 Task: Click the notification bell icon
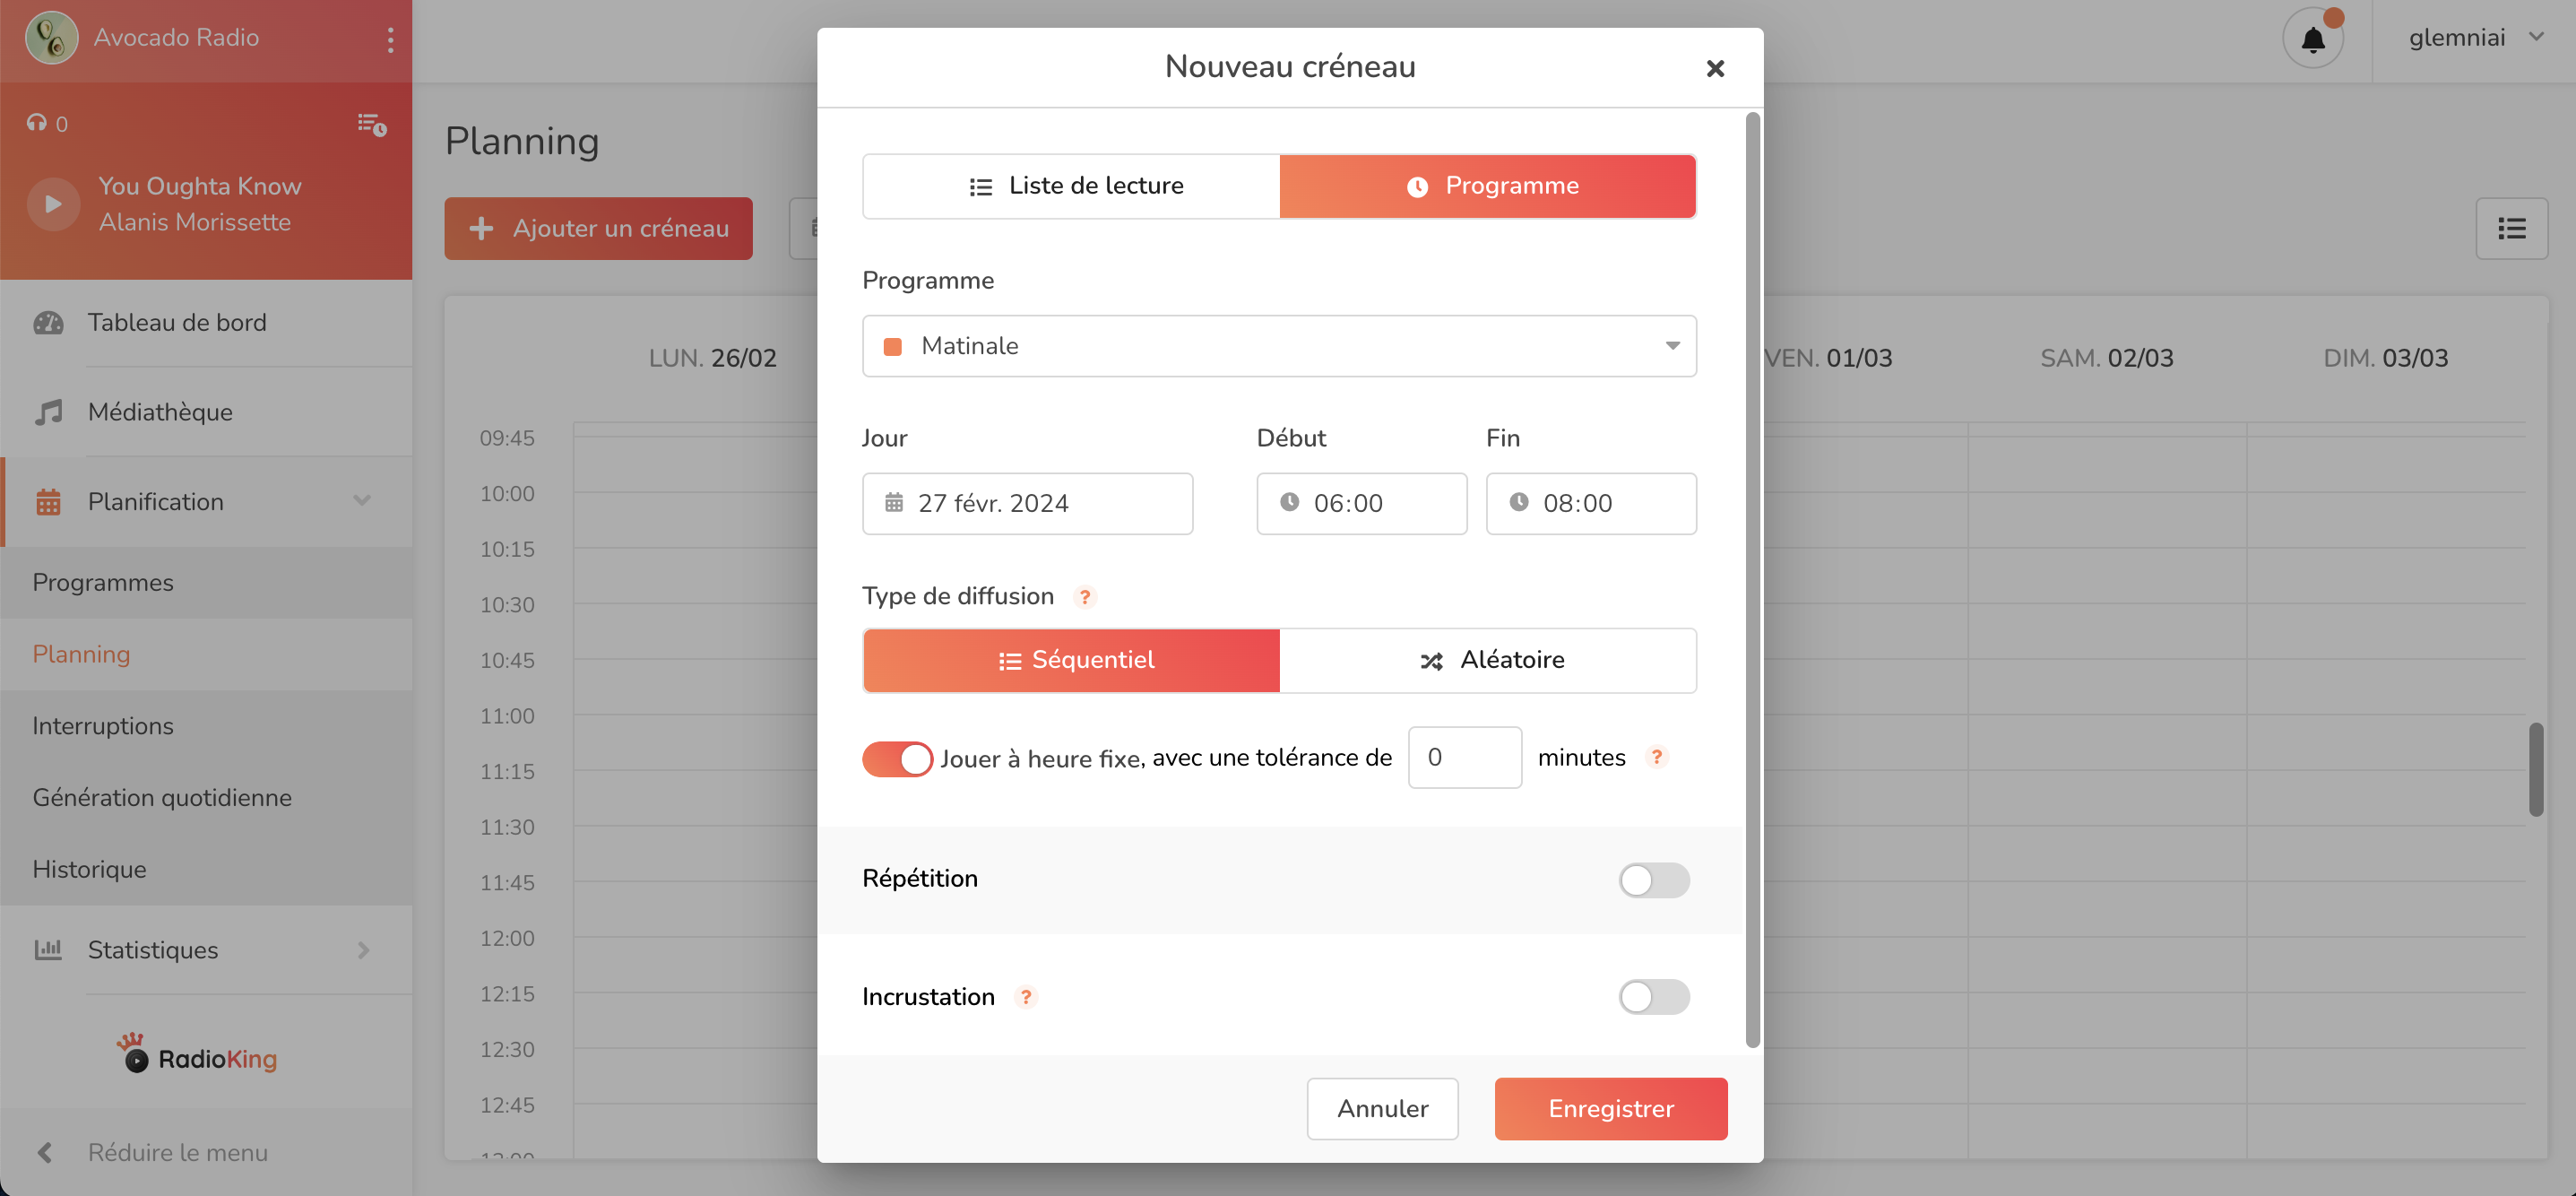click(2312, 40)
